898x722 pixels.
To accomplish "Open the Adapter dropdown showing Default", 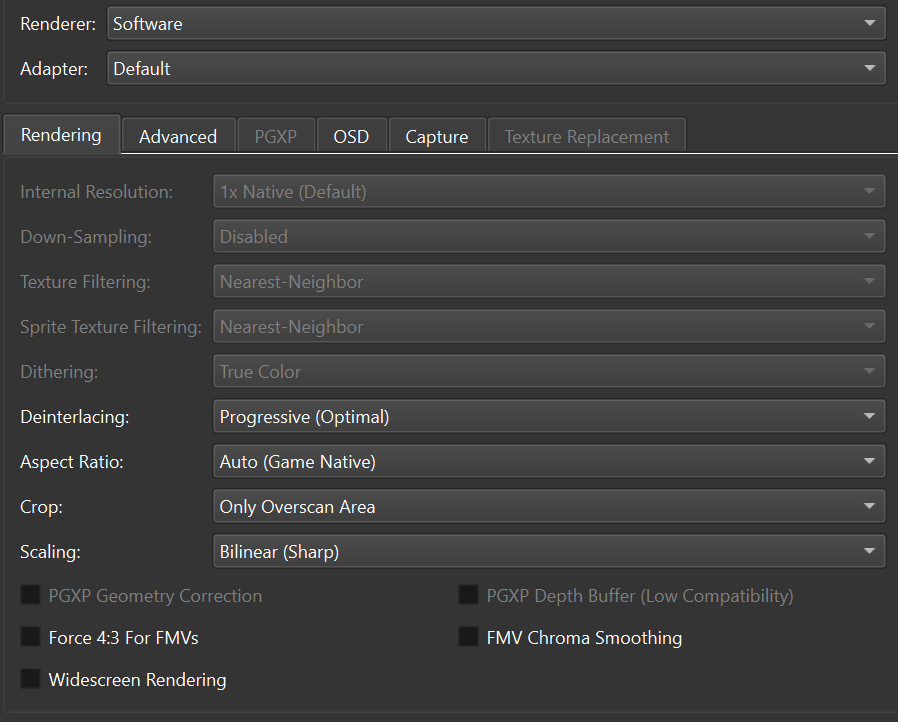I will click(496, 68).
